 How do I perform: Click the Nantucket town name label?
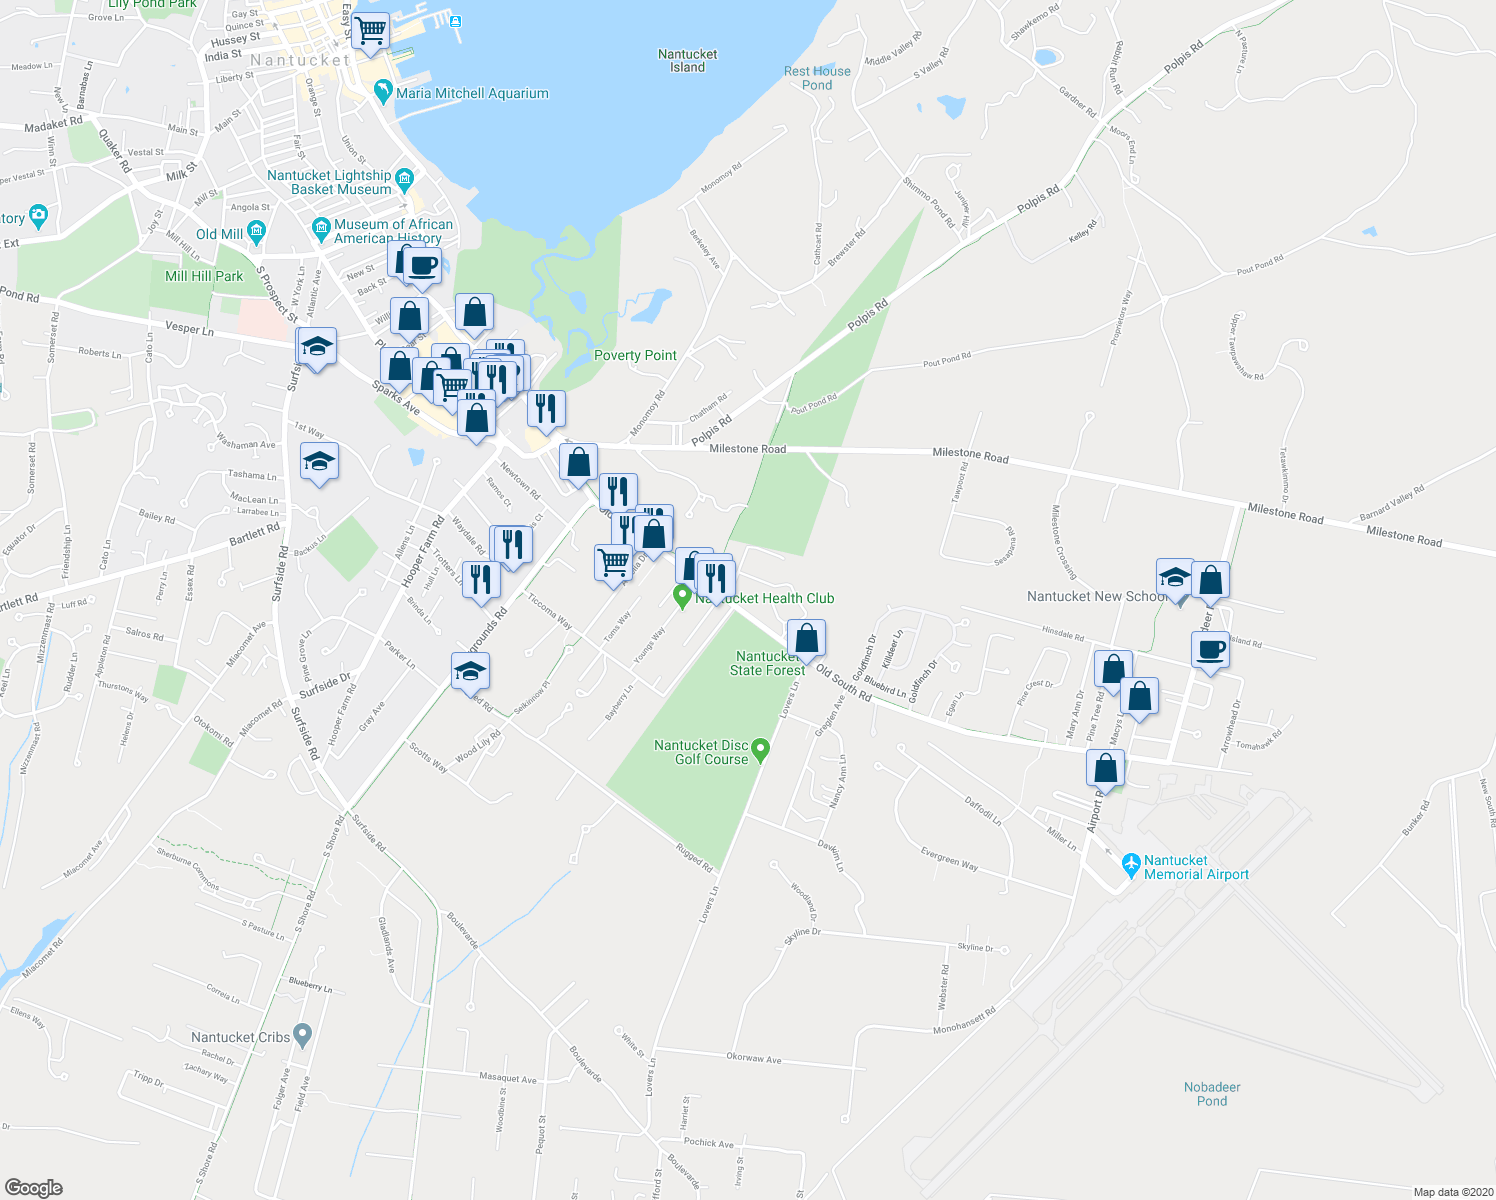point(300,60)
